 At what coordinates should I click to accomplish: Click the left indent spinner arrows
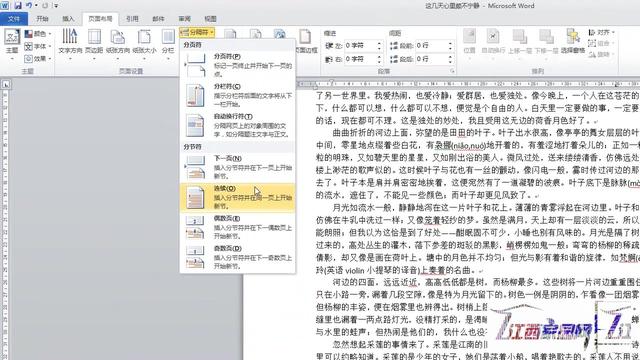click(379, 45)
